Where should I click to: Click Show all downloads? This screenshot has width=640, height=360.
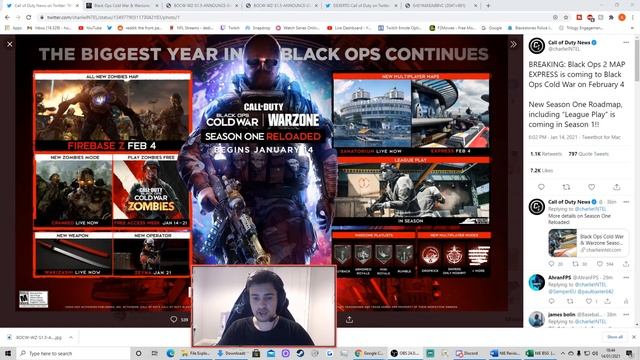pyautogui.click(x=615, y=337)
